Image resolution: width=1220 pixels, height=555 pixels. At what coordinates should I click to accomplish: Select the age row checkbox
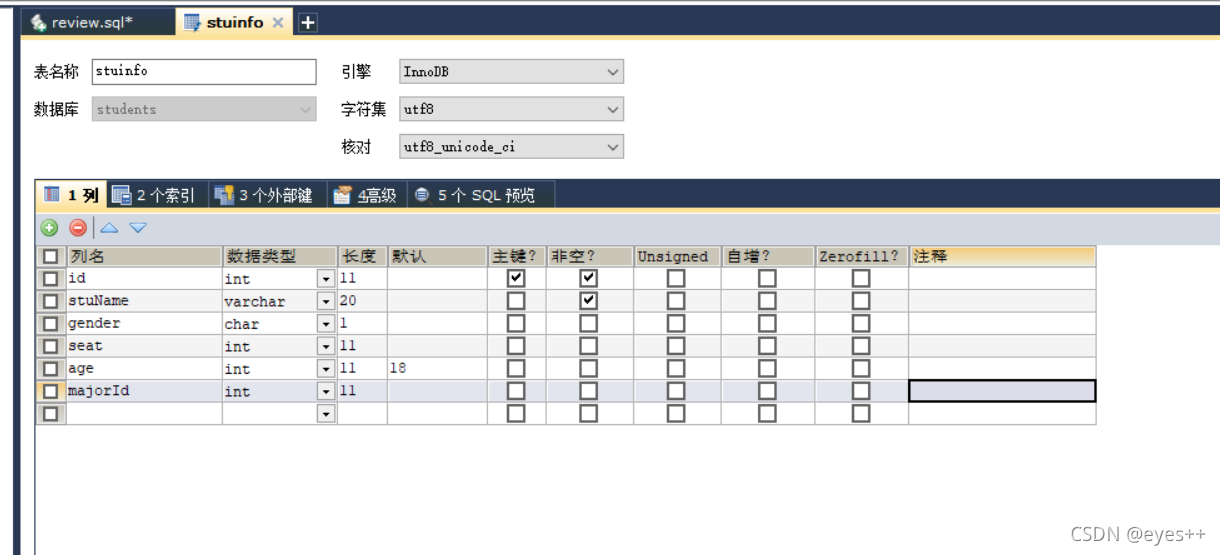pyautogui.click(x=50, y=369)
